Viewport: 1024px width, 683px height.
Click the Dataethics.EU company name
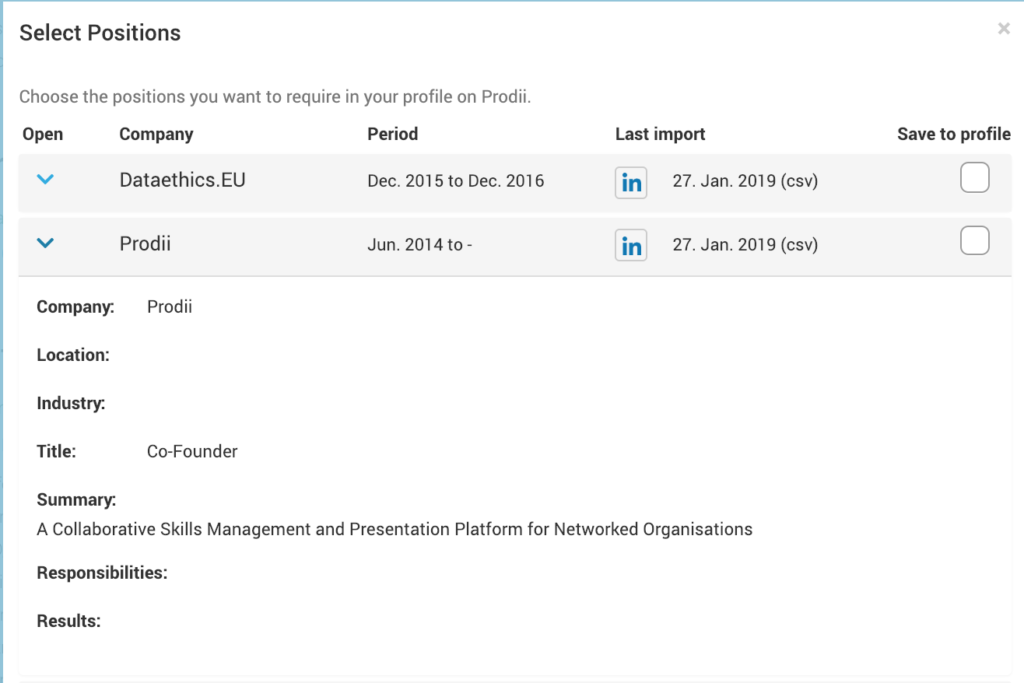(182, 180)
